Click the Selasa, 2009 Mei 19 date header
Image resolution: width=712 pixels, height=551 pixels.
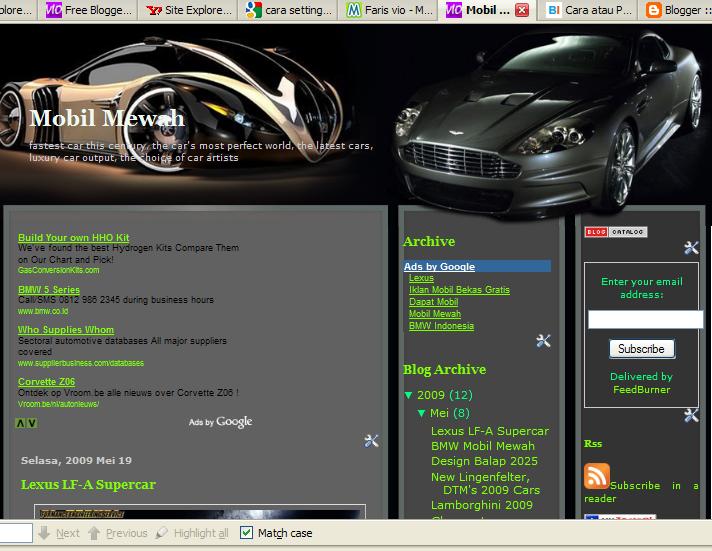coord(76,461)
